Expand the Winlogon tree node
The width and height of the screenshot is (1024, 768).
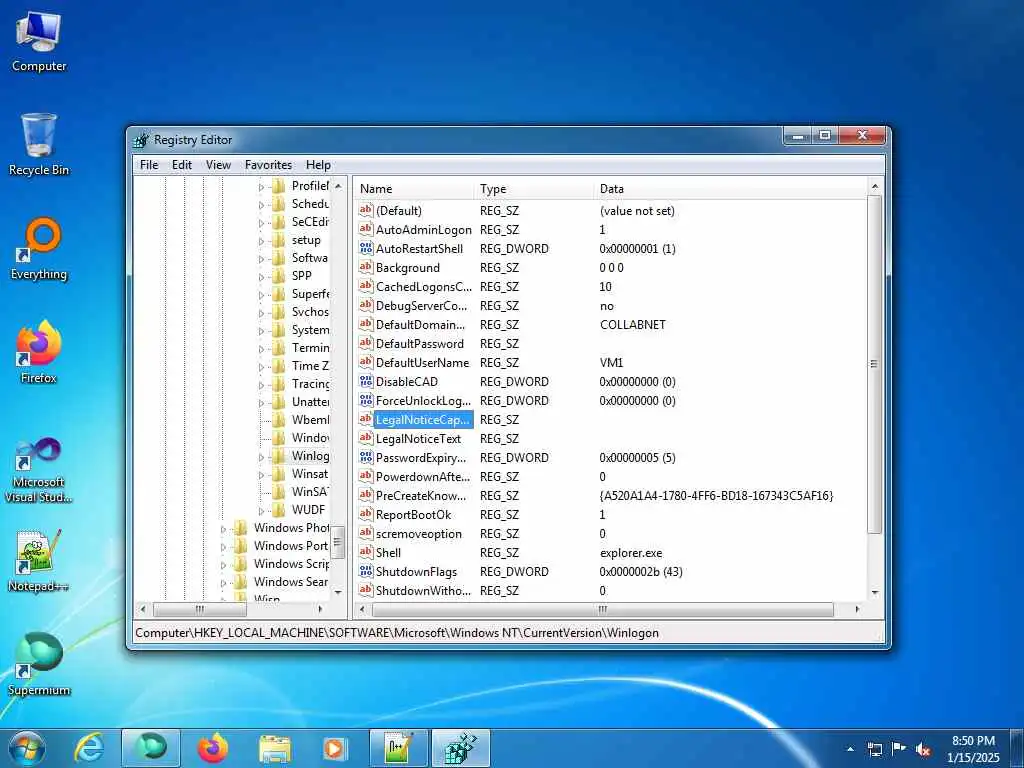click(x=261, y=456)
